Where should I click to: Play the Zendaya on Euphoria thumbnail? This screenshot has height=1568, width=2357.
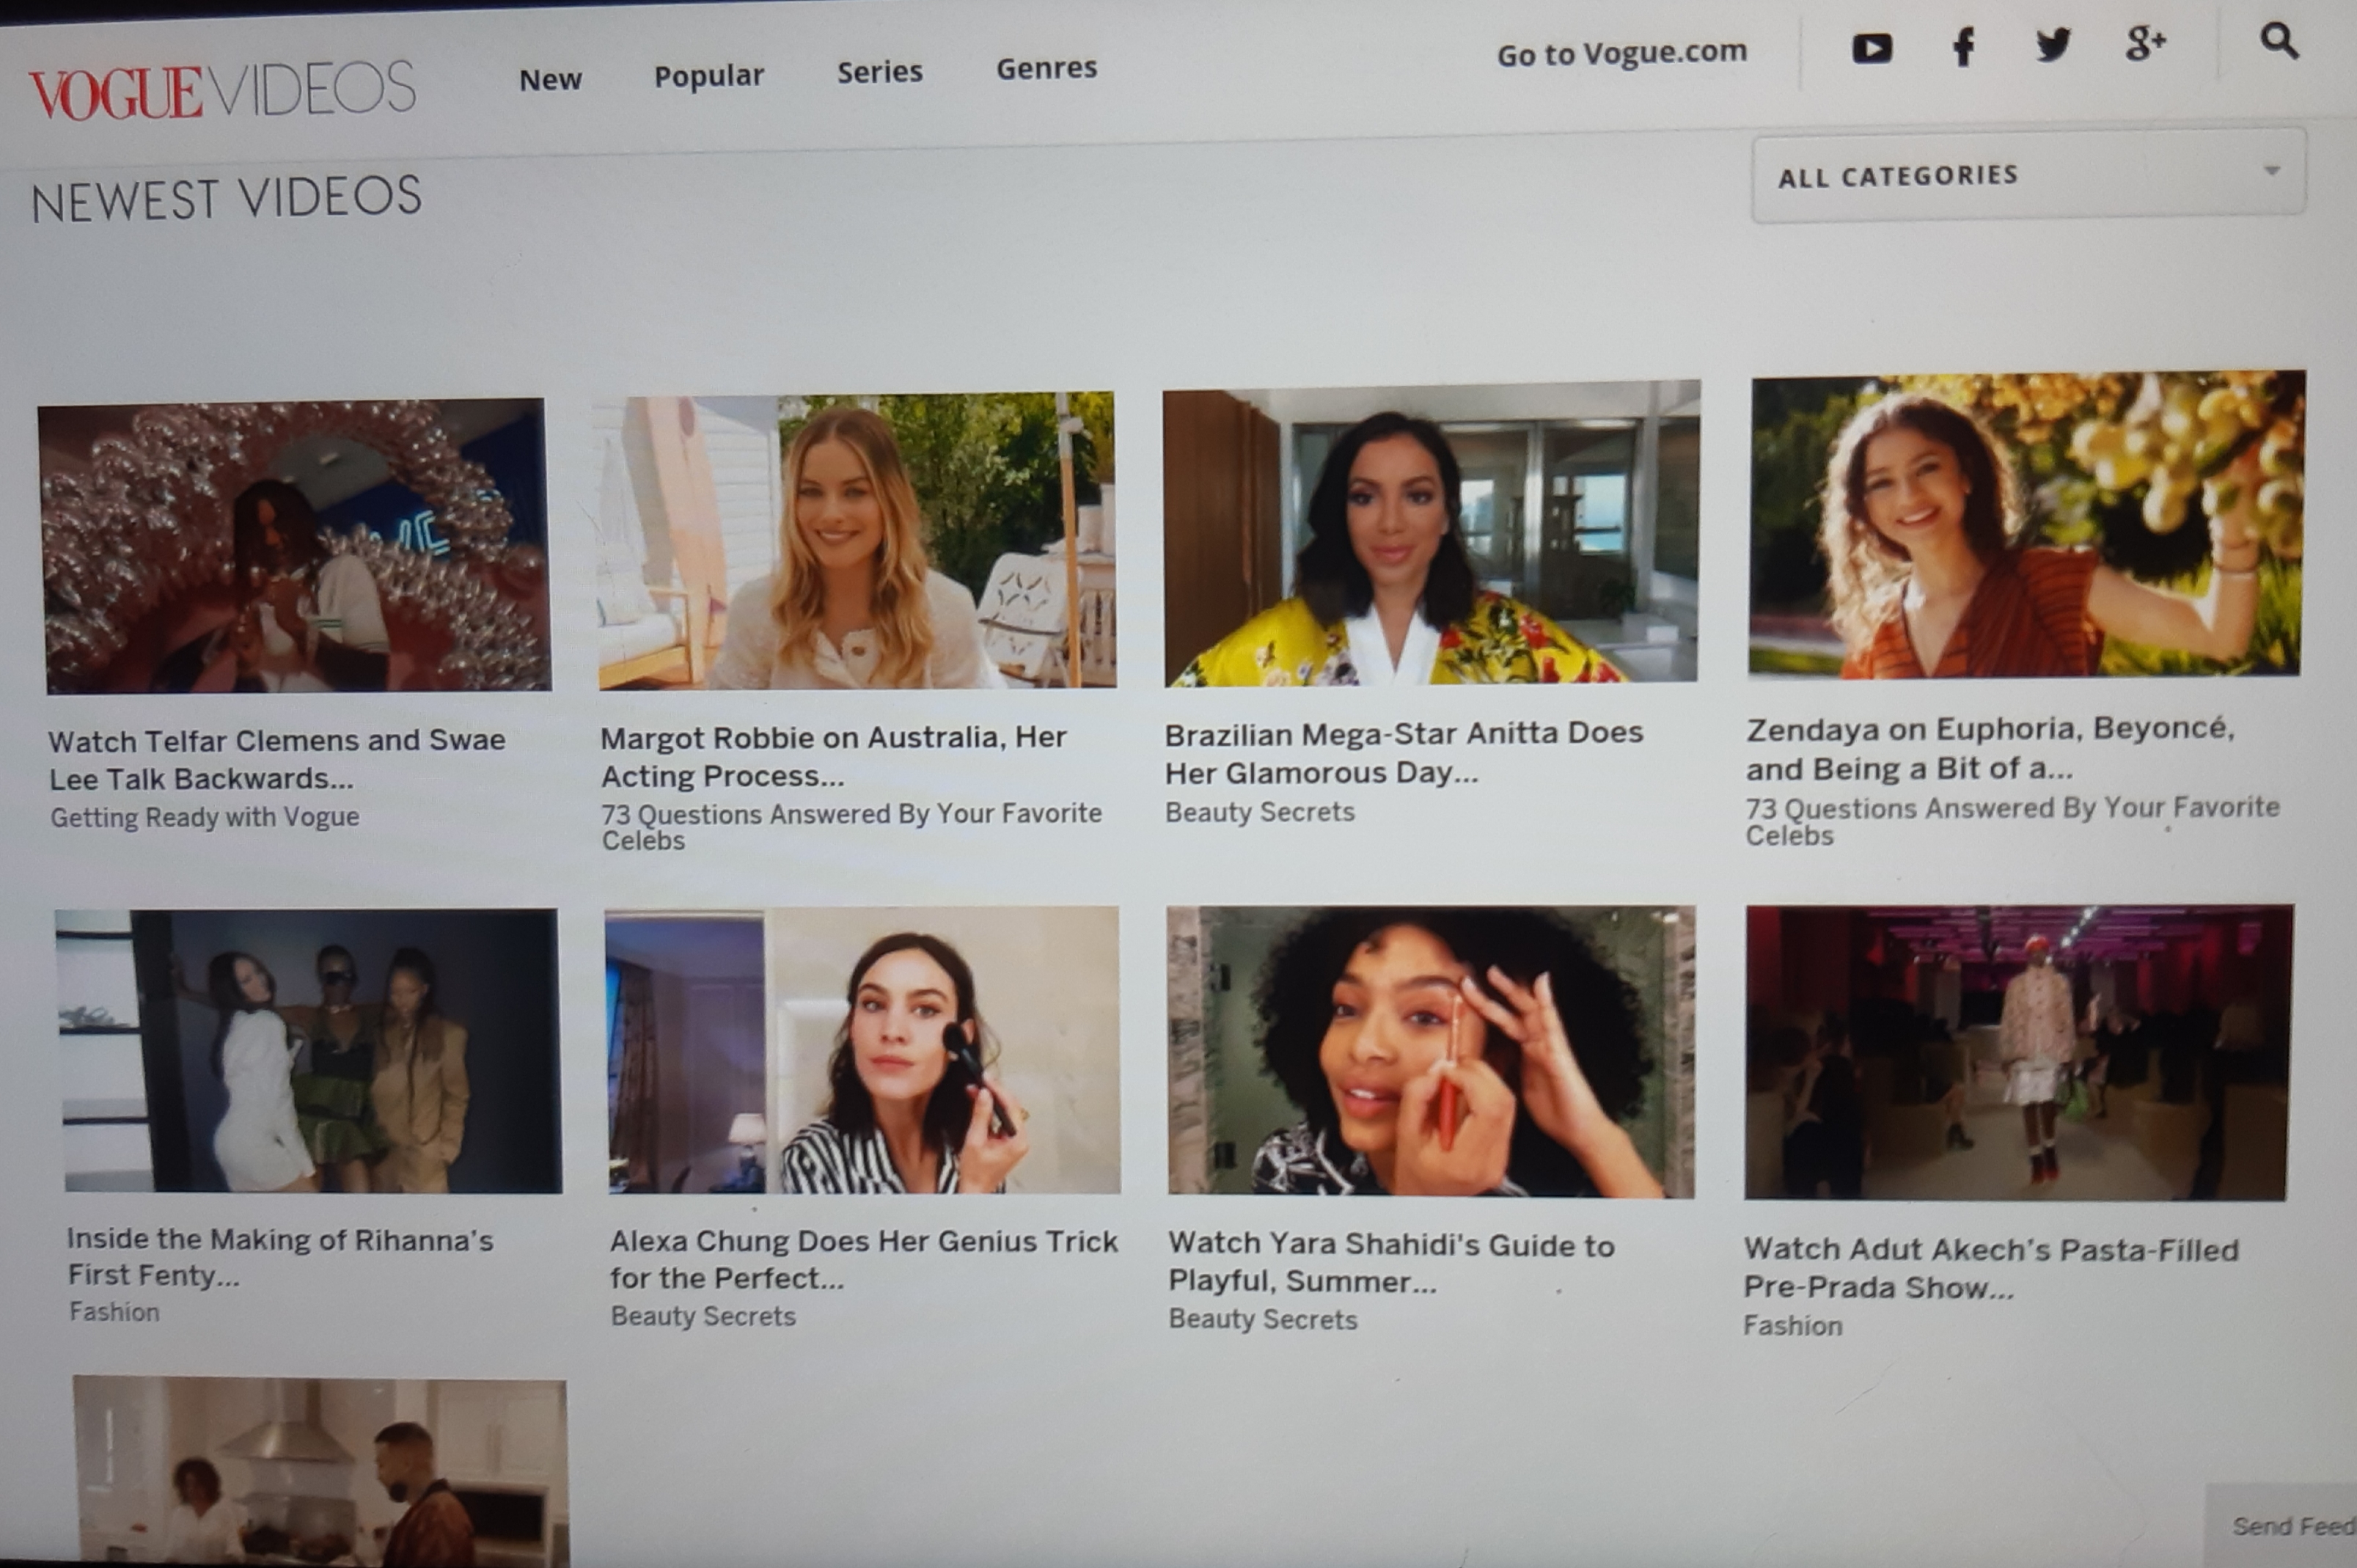point(2026,525)
